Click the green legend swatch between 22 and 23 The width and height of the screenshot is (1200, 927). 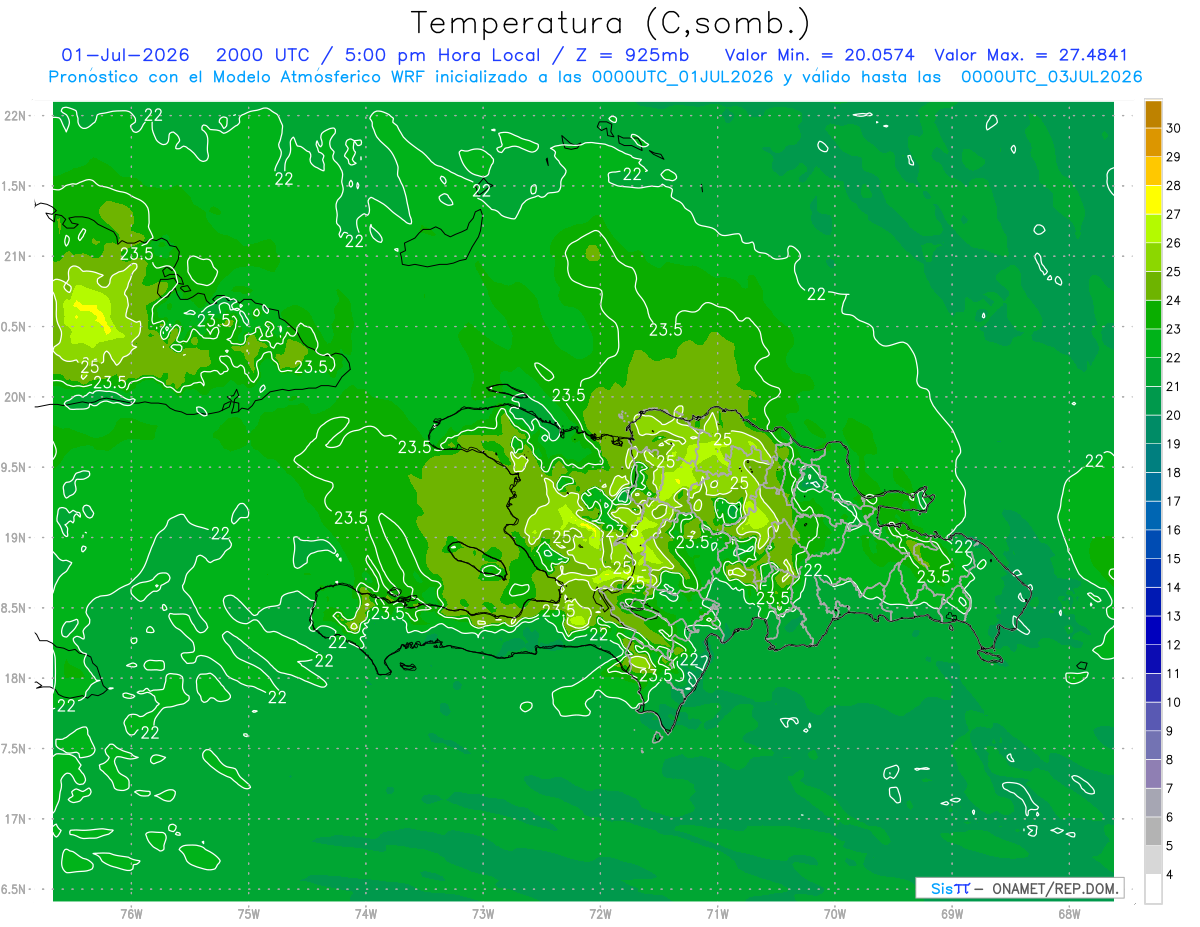[x=1153, y=344]
